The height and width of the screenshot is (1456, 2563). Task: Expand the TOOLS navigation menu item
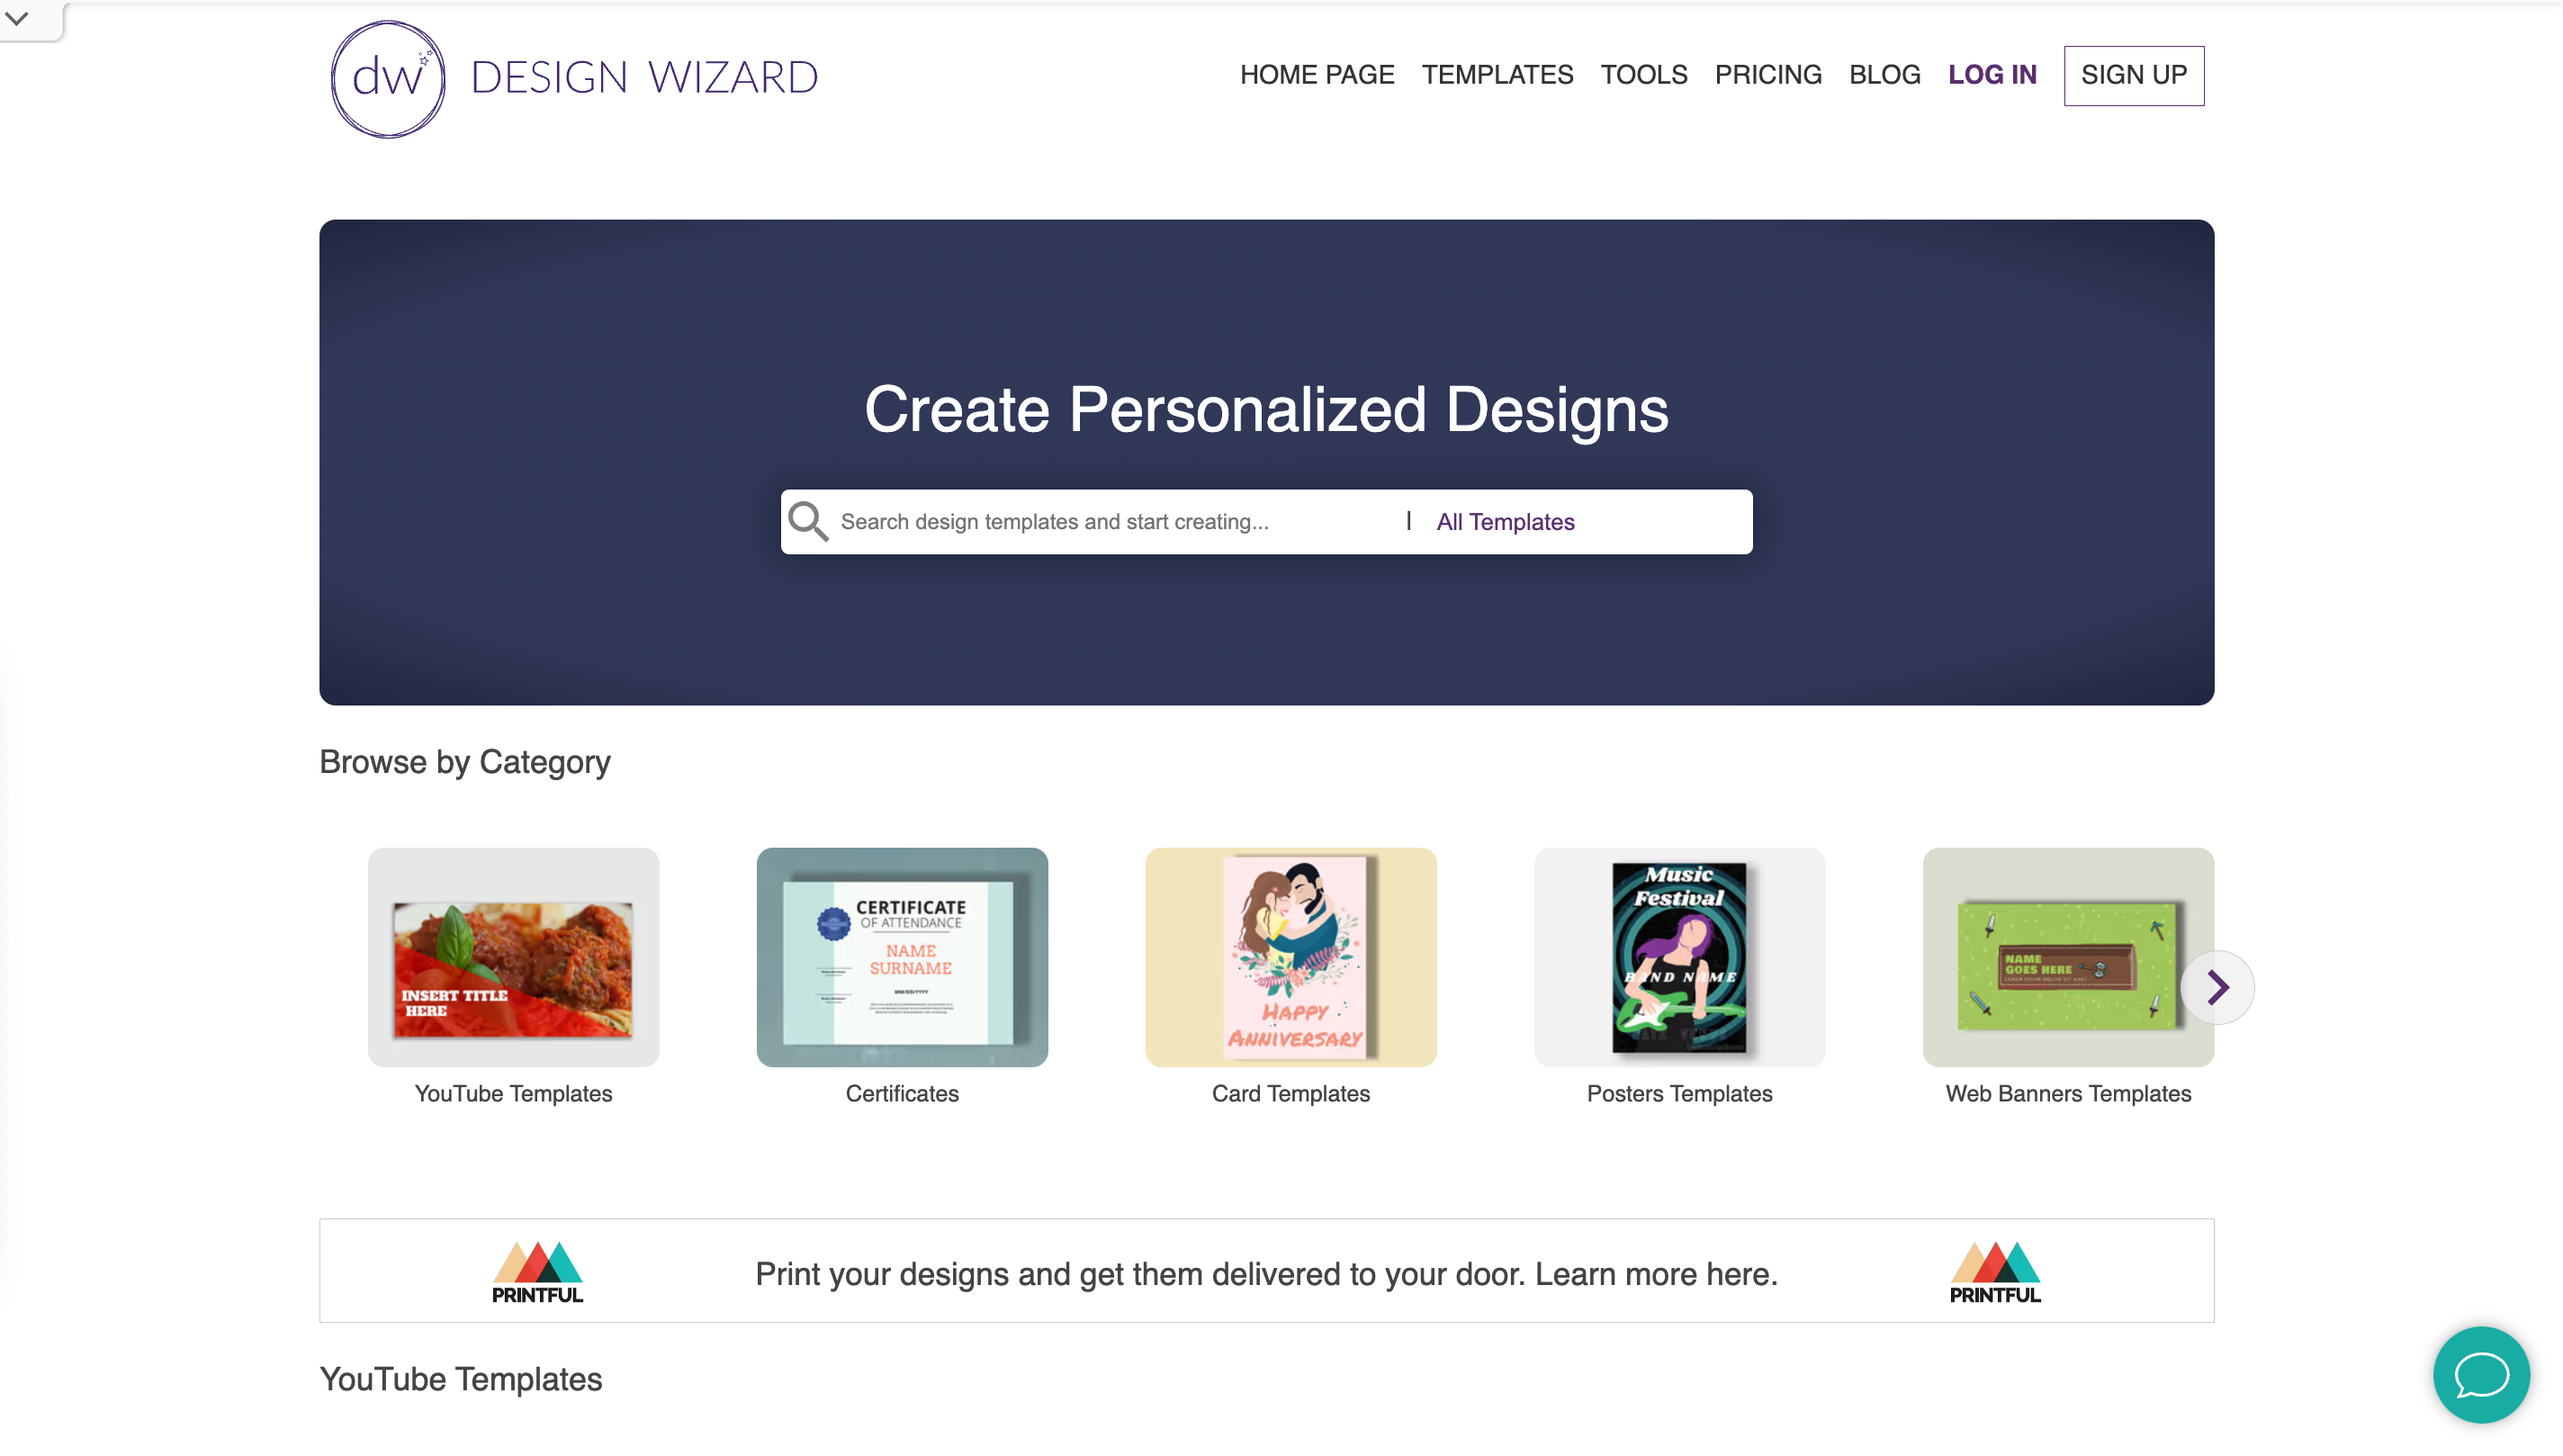[x=1642, y=76]
